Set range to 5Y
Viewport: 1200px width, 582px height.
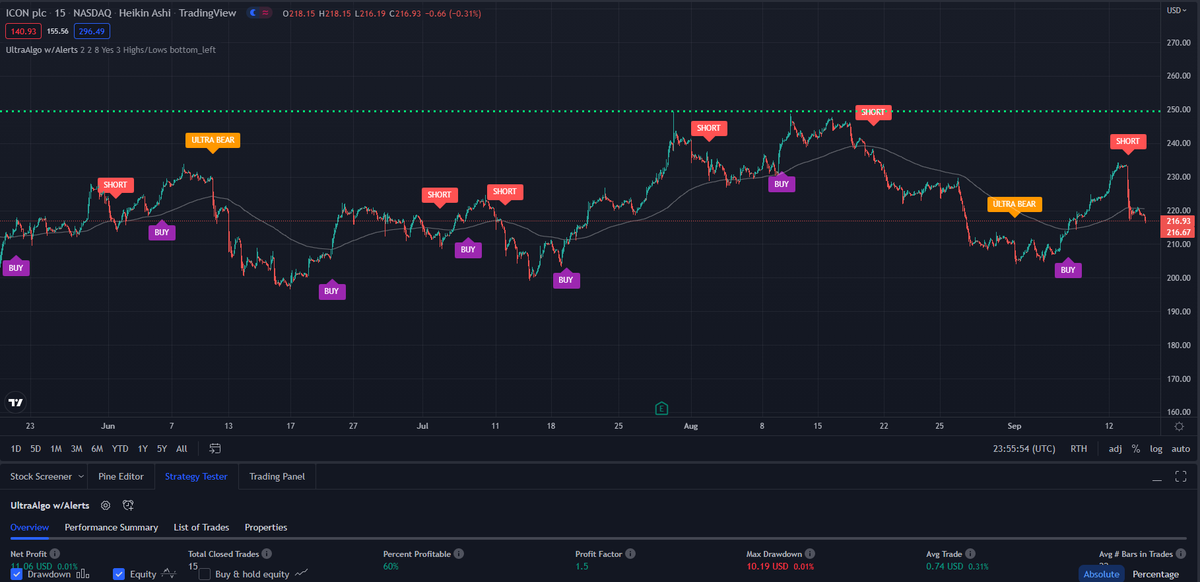pos(162,448)
